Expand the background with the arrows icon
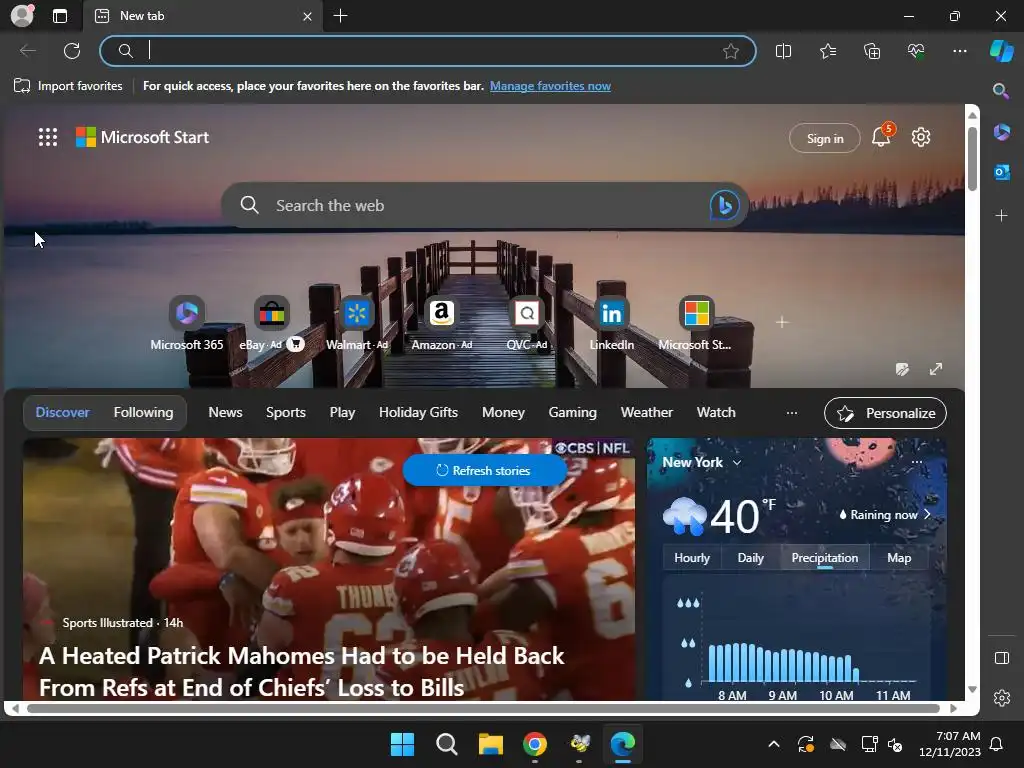Screen dimensions: 1024x768 pos(936,369)
